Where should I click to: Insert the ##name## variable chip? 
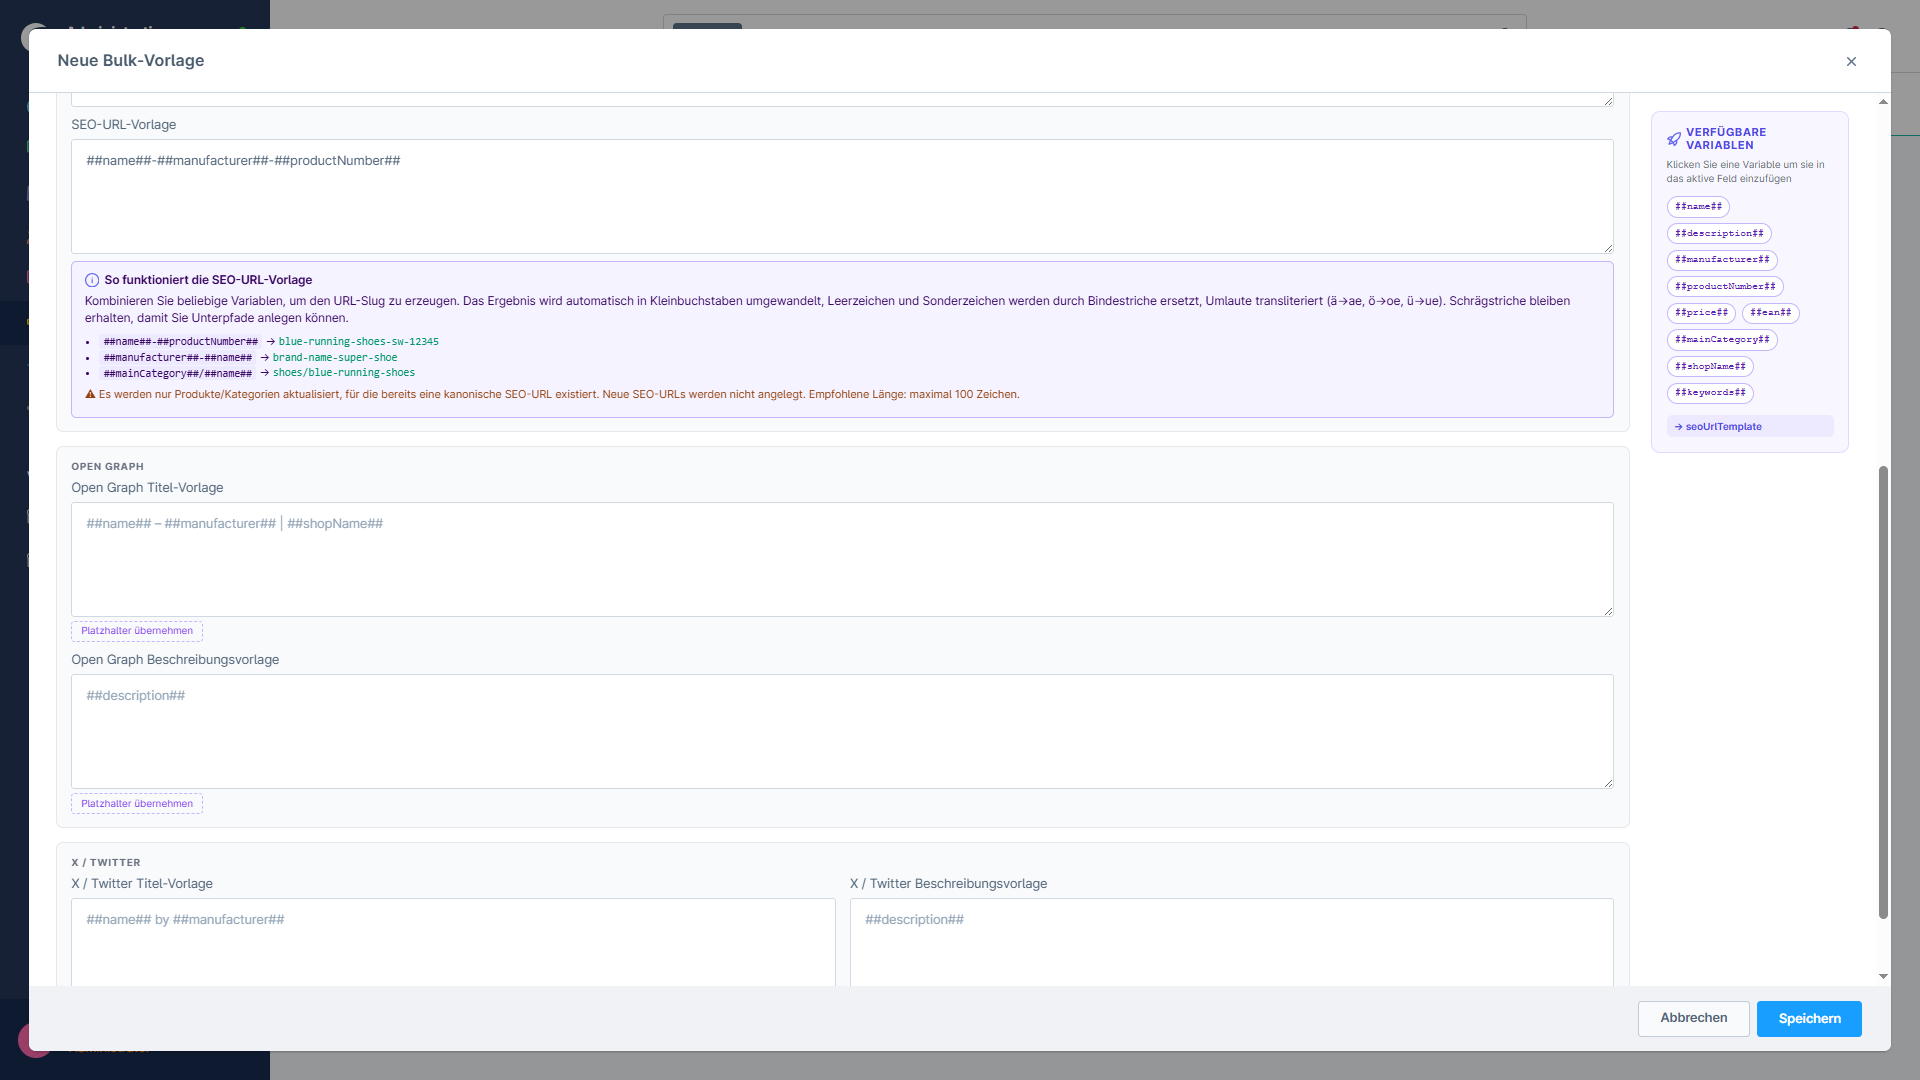click(1698, 207)
